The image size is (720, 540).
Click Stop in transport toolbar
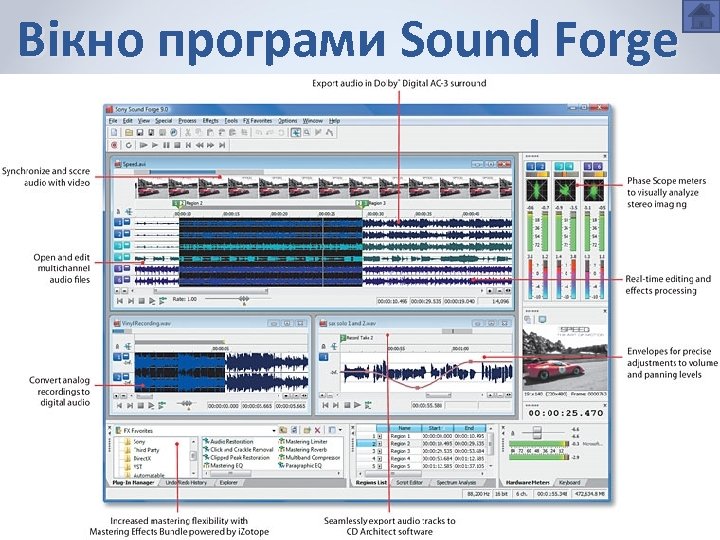pos(177,145)
